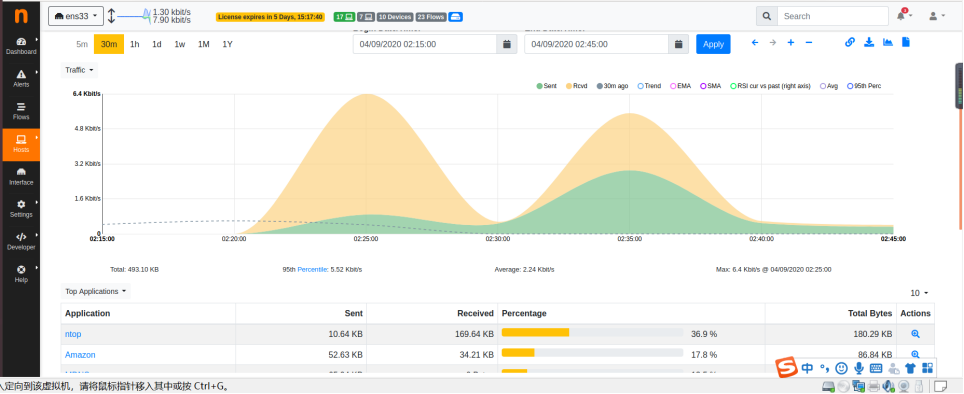Open the Alerts sidebar menu

click(21, 79)
